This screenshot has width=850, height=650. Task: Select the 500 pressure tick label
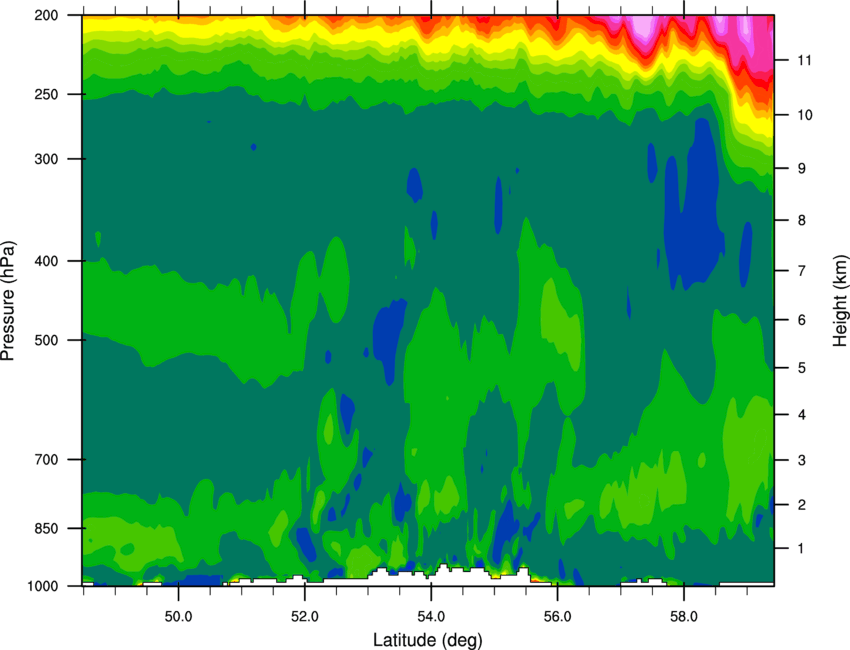click(x=46, y=340)
